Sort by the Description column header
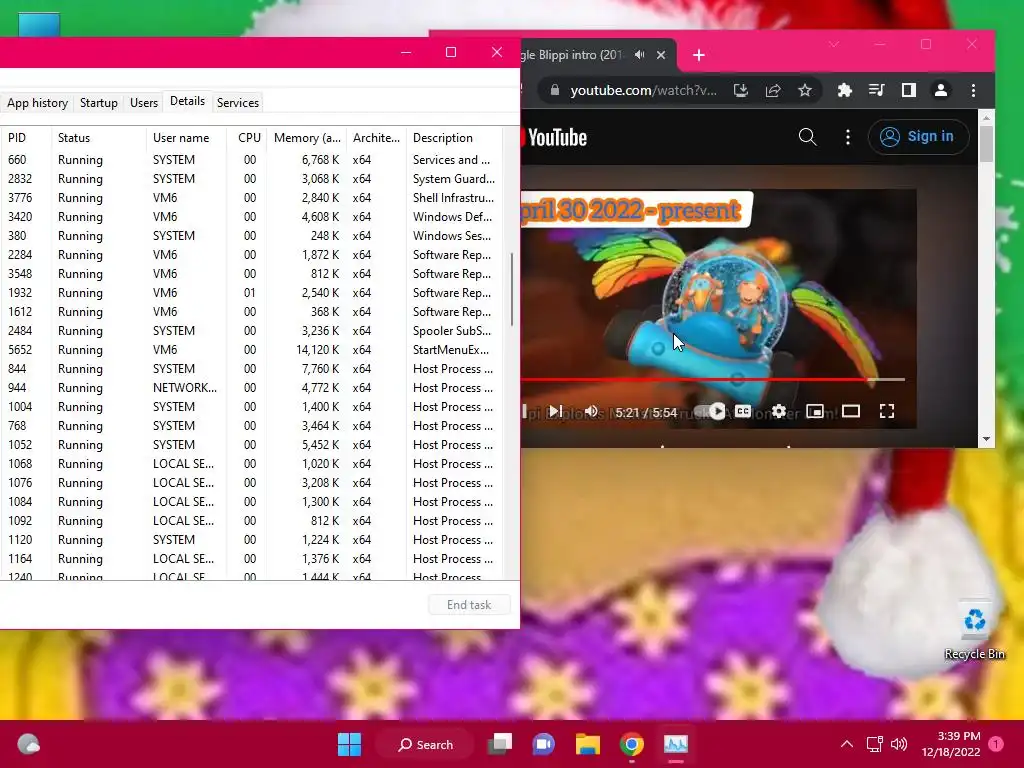Viewport: 1024px width, 768px height. coord(454,138)
